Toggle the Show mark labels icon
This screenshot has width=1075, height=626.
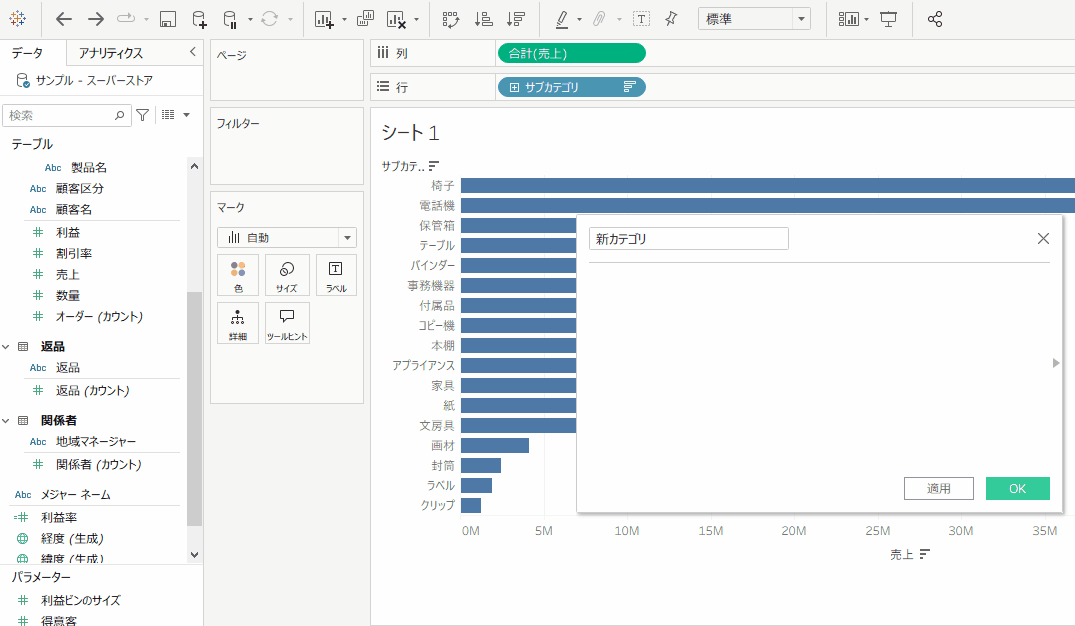coord(641,19)
